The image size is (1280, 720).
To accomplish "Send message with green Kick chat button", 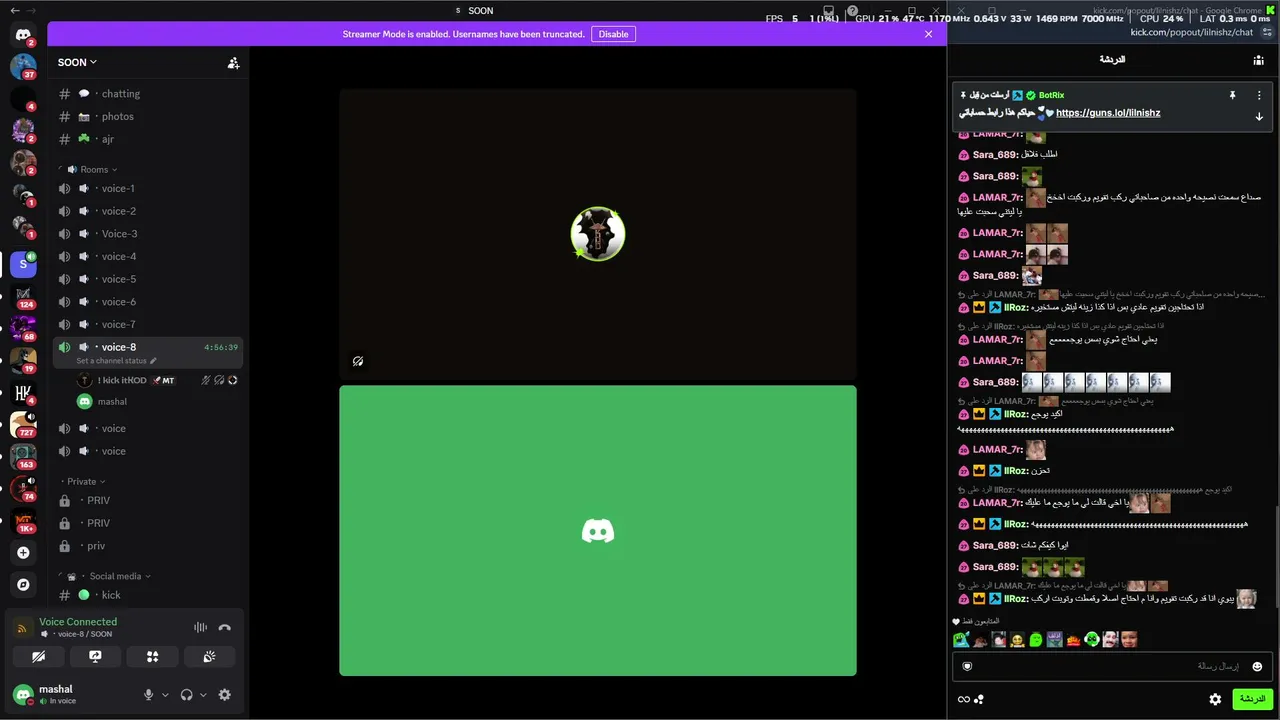I will [x=1252, y=699].
